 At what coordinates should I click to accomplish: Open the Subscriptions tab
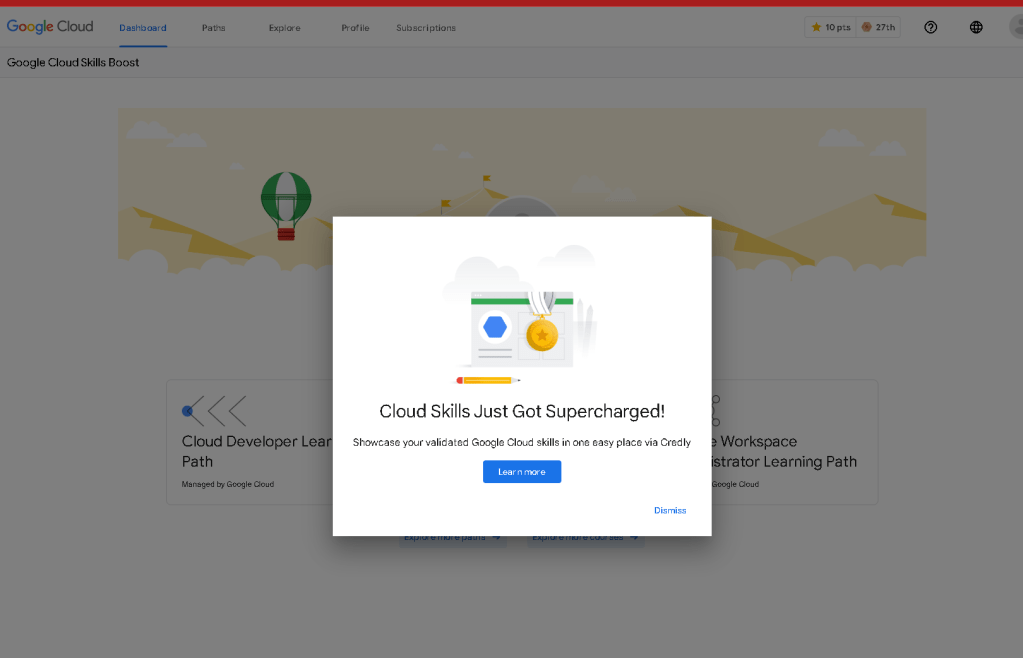pos(426,28)
